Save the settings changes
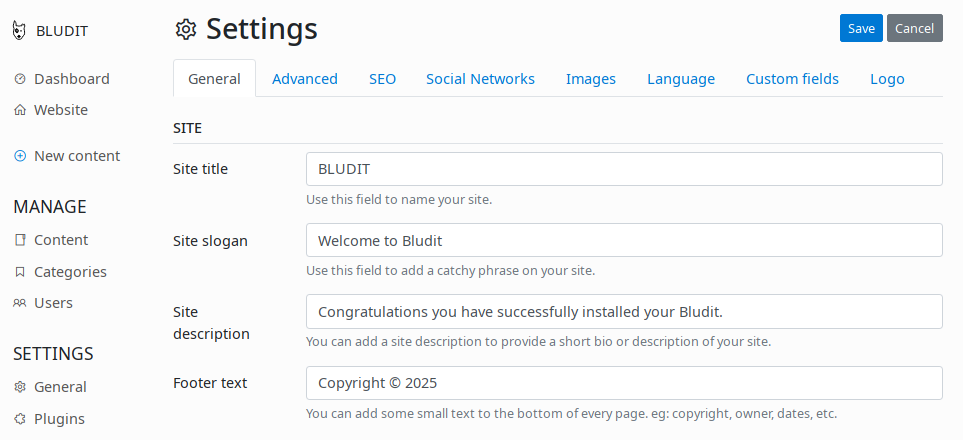The image size is (963, 440). point(861,28)
